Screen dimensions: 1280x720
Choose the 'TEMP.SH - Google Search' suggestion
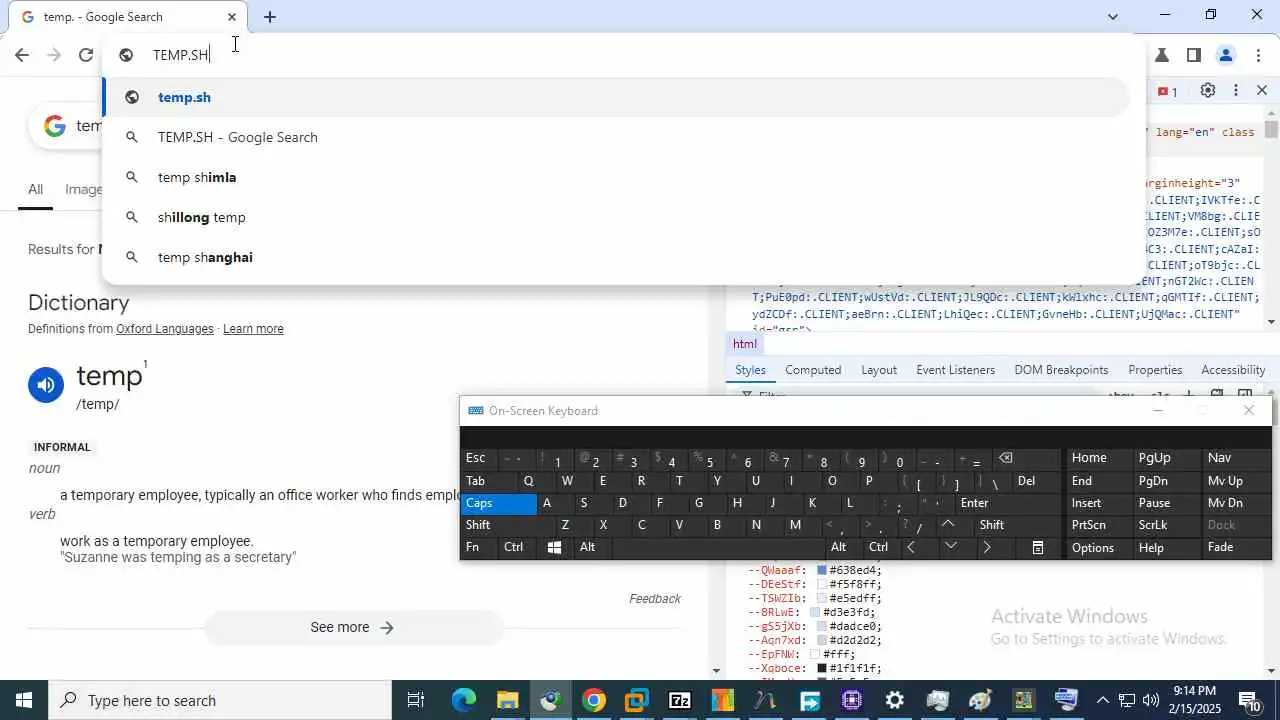[616, 137]
